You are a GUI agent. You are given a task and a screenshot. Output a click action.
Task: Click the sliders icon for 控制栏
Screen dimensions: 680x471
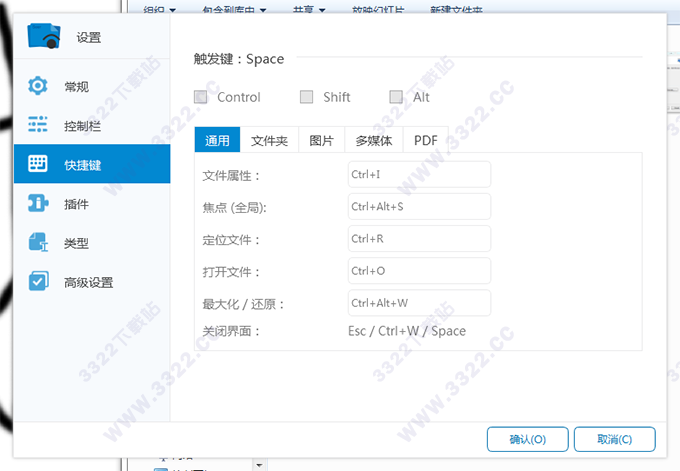pyautogui.click(x=38, y=124)
